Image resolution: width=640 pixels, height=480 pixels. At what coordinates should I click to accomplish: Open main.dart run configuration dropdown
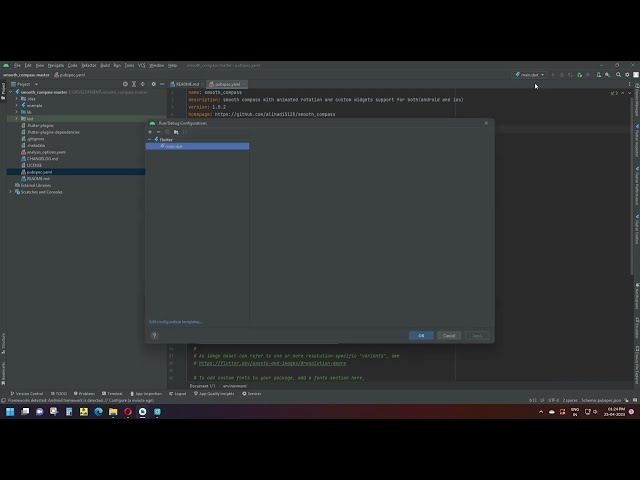point(529,75)
